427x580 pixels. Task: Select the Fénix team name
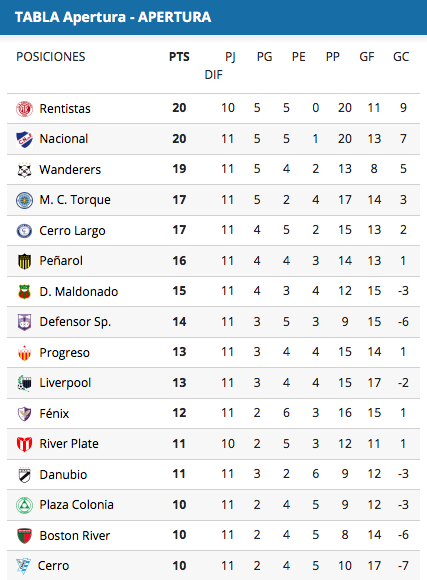tap(54, 414)
